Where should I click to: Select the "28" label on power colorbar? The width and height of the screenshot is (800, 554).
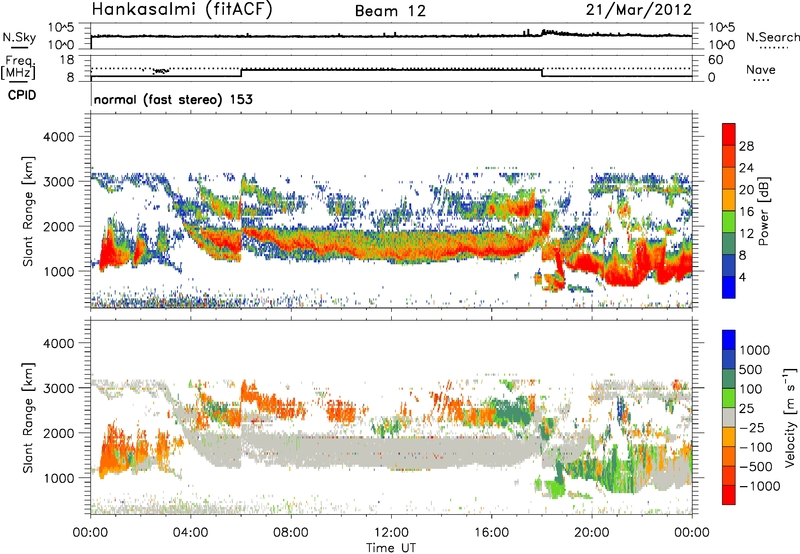pyautogui.click(x=746, y=146)
